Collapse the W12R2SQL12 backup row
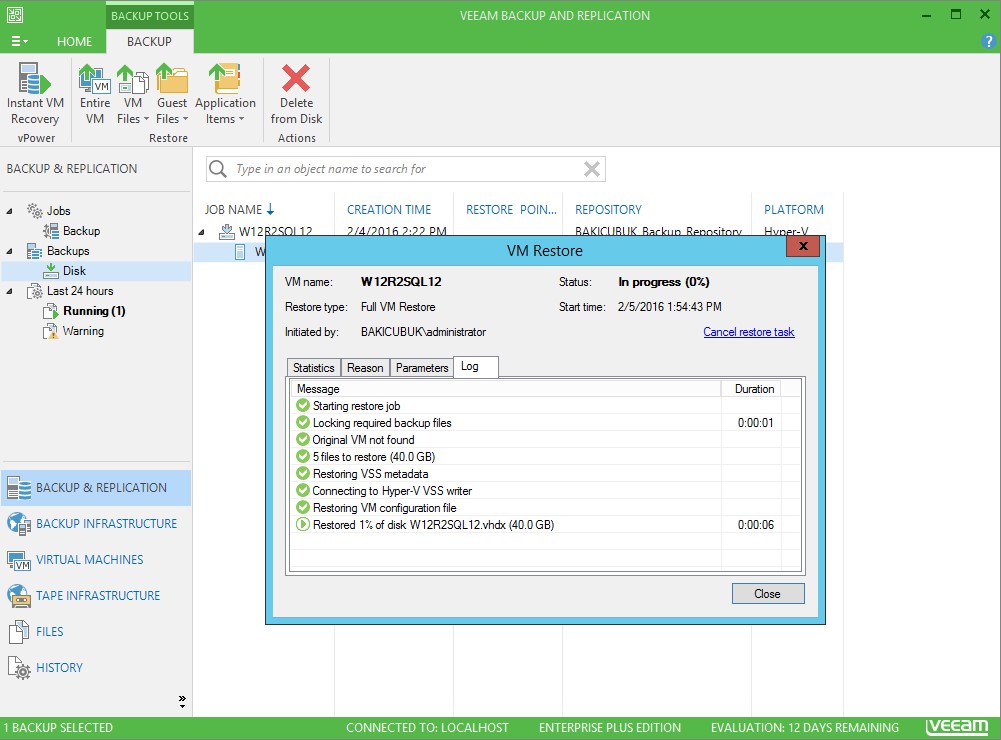 click(202, 232)
